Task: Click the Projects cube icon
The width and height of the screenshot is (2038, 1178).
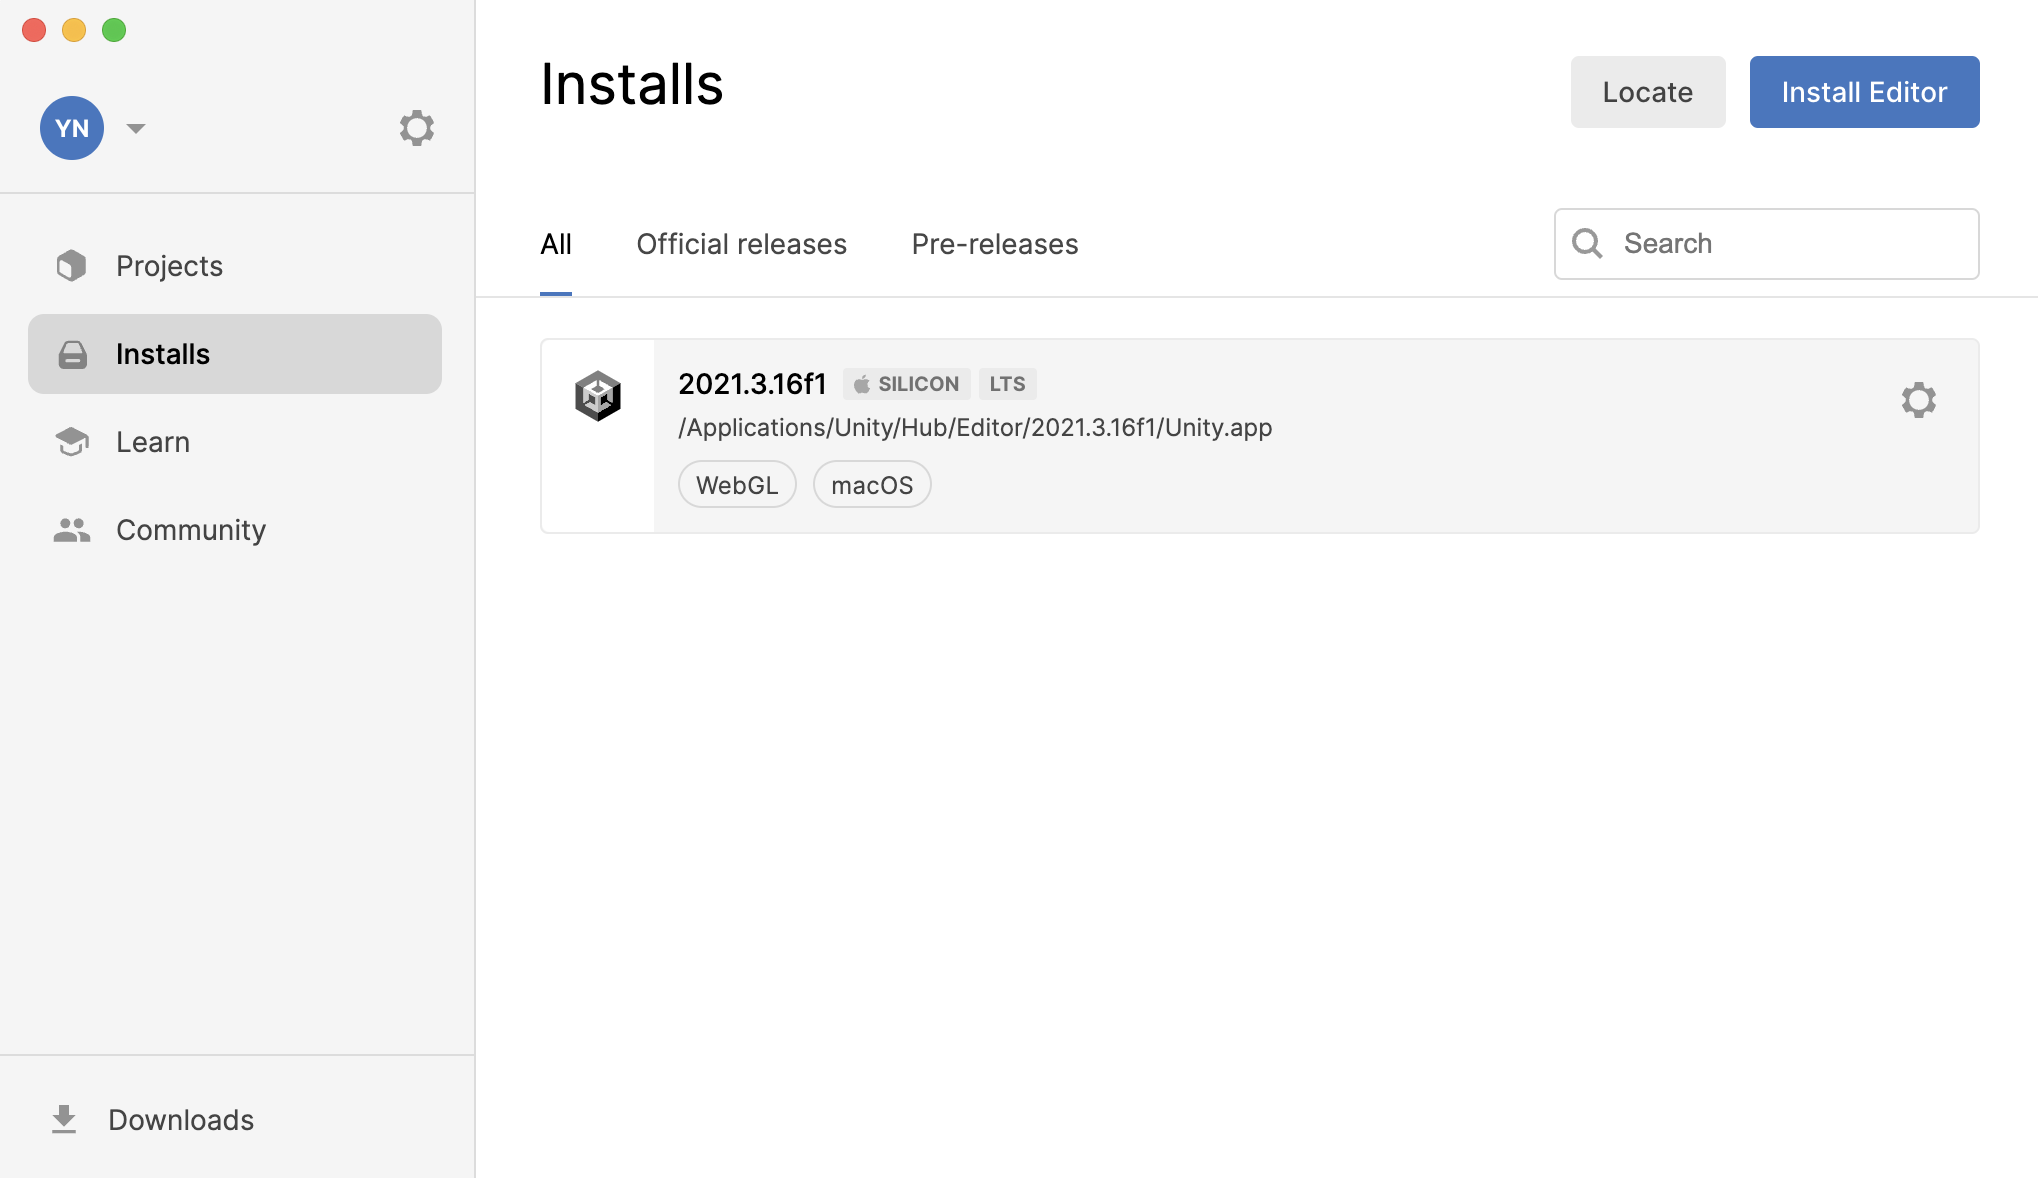Action: pos(72,266)
